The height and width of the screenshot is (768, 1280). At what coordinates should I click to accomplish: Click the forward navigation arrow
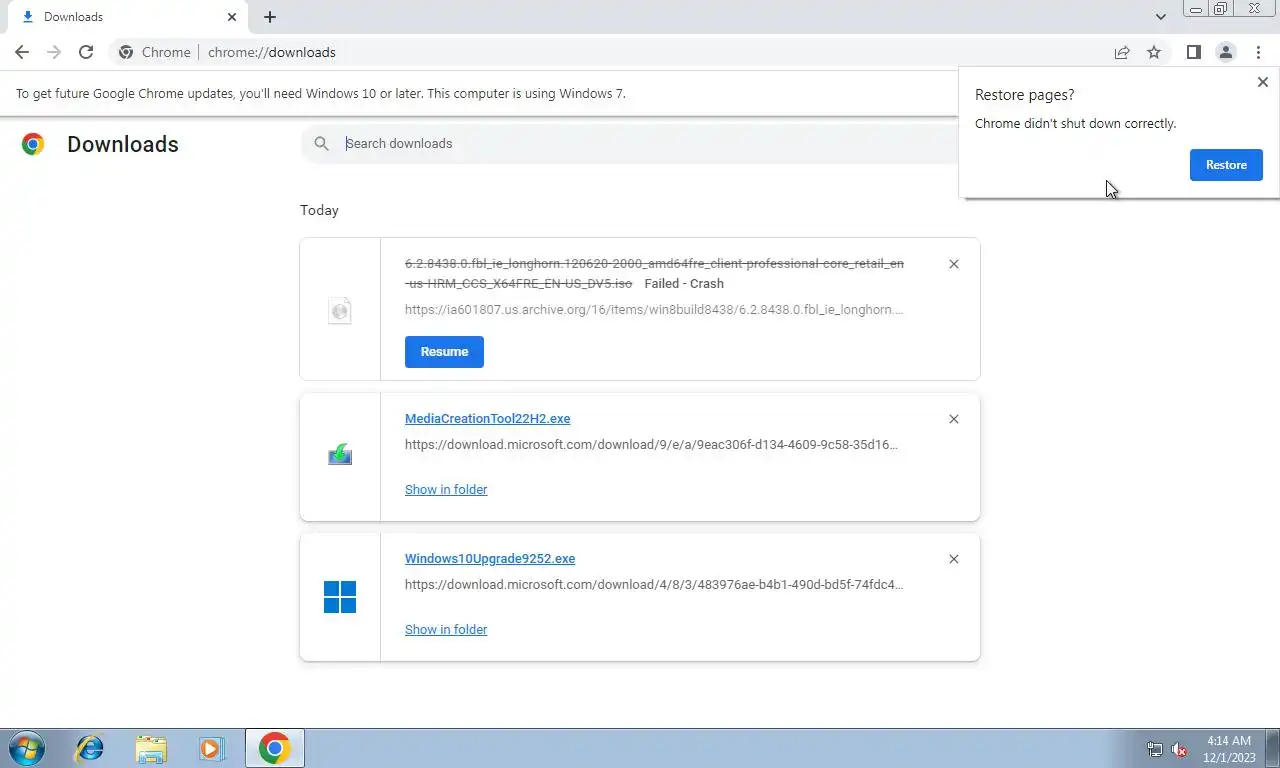54,52
